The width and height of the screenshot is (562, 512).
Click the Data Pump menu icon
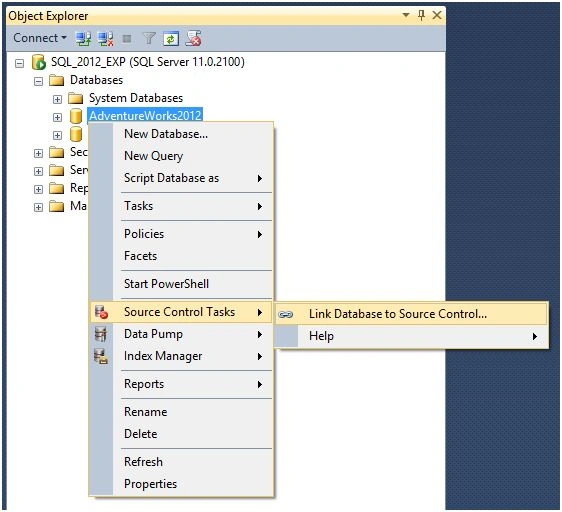click(101, 334)
